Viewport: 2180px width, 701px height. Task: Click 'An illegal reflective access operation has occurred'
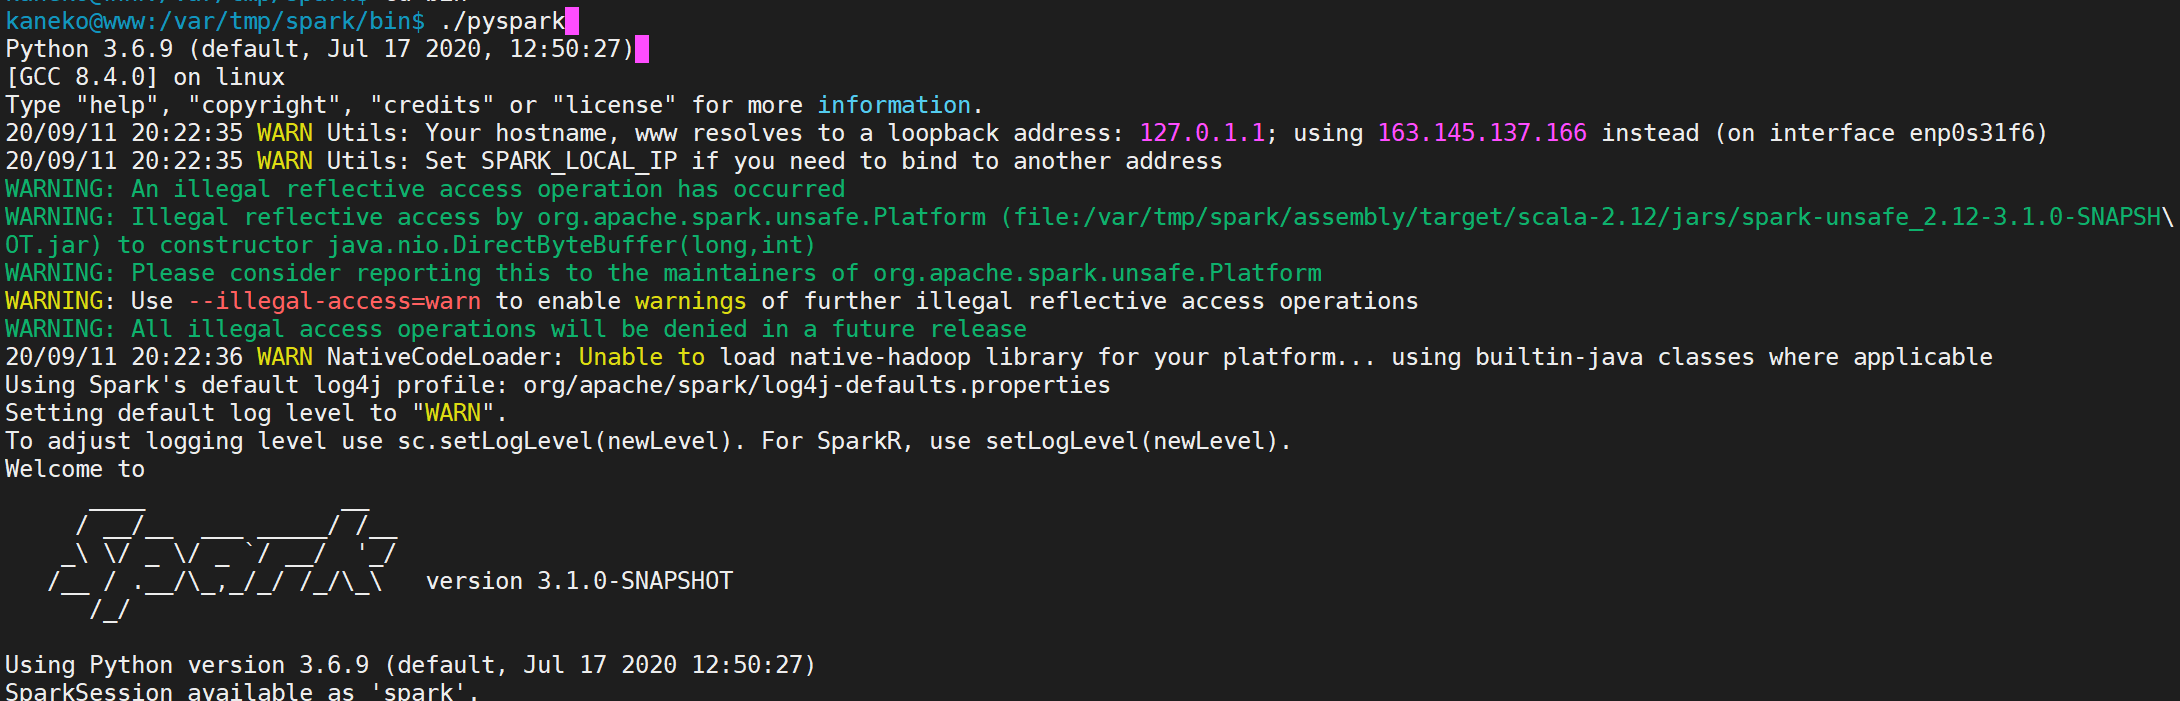coord(488,189)
